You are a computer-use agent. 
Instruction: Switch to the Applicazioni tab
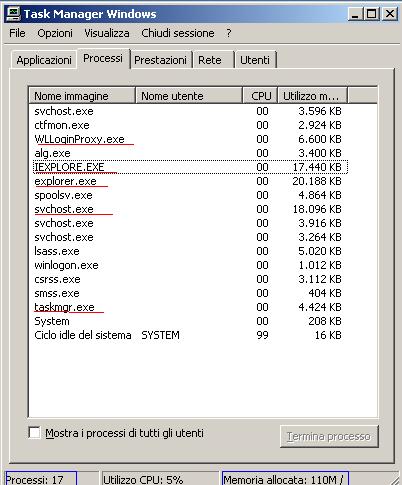[44, 60]
